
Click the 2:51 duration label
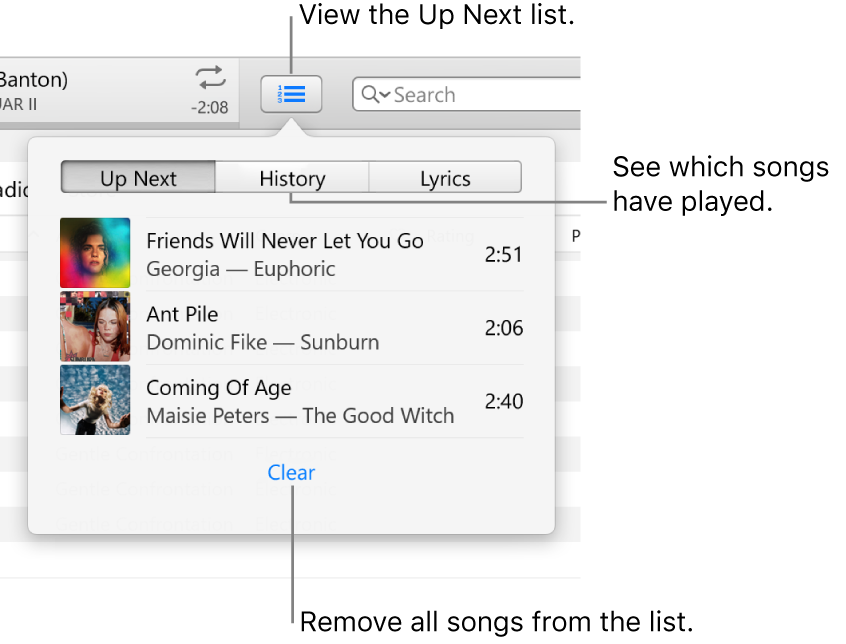[503, 254]
